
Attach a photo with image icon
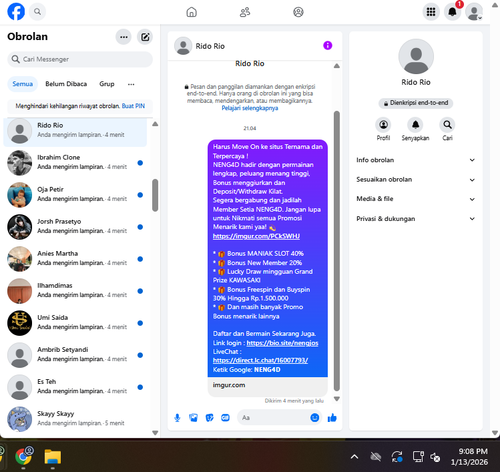point(193,418)
